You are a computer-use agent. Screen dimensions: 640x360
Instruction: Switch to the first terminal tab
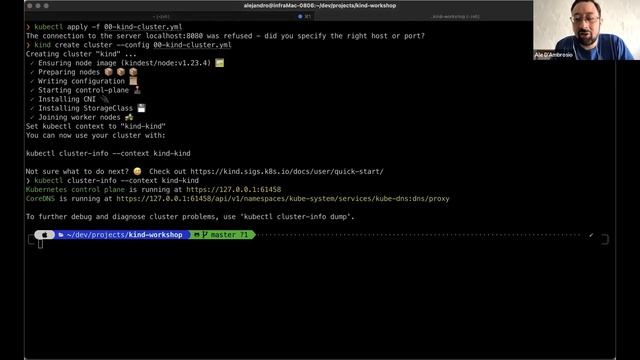[161, 17]
